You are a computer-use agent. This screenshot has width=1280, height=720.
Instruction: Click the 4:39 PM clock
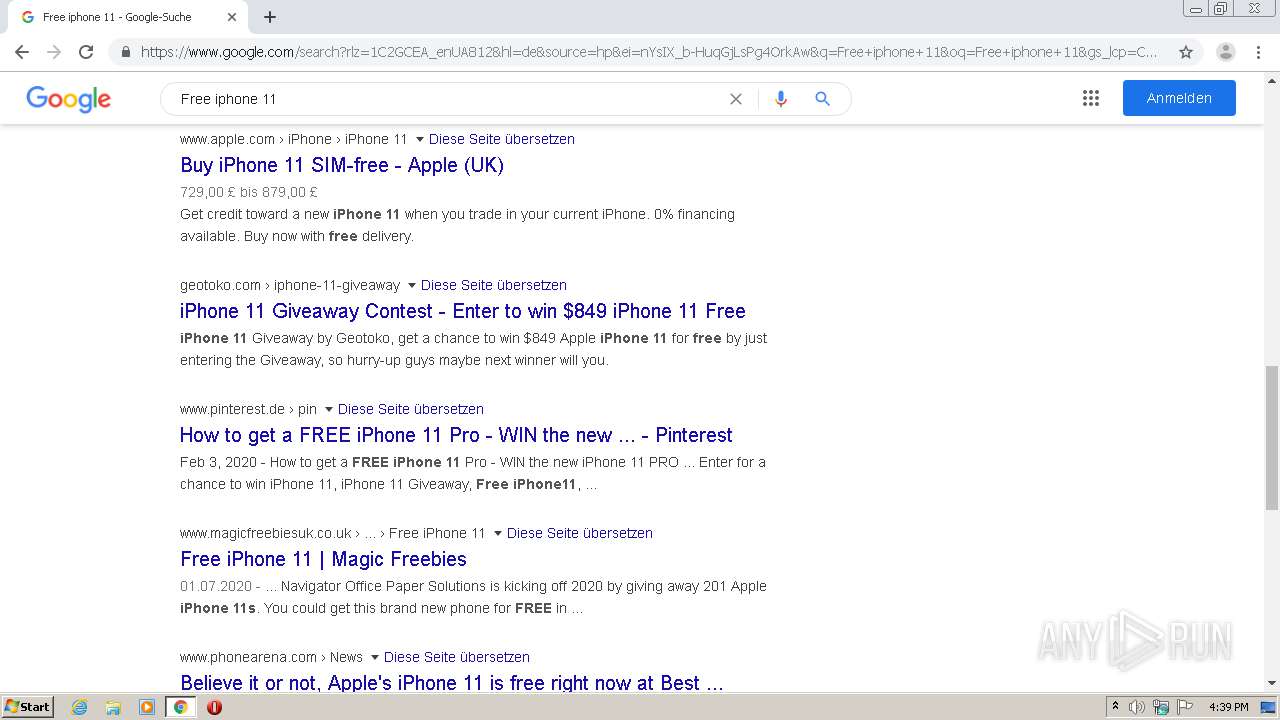click(1228, 707)
